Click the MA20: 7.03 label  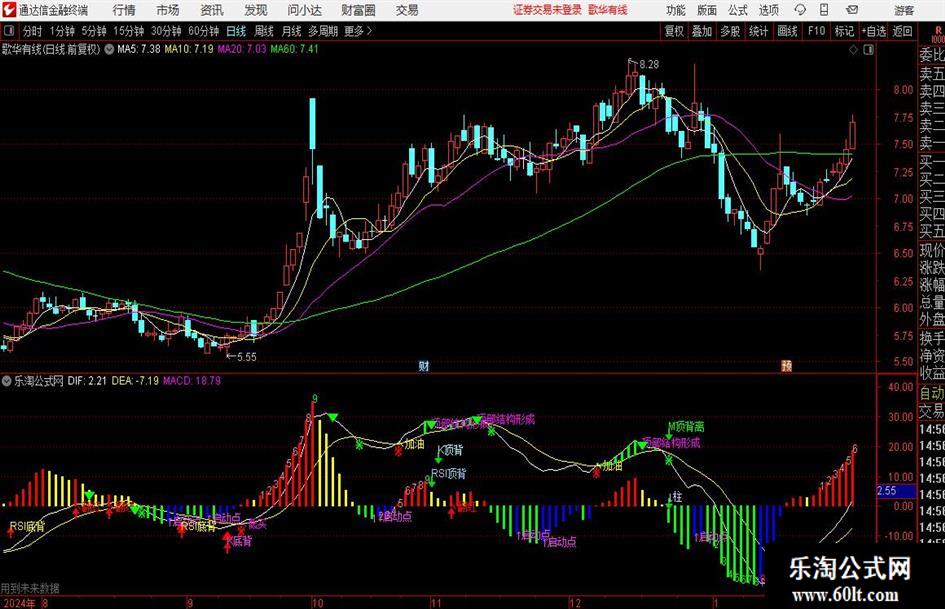(x=242, y=49)
